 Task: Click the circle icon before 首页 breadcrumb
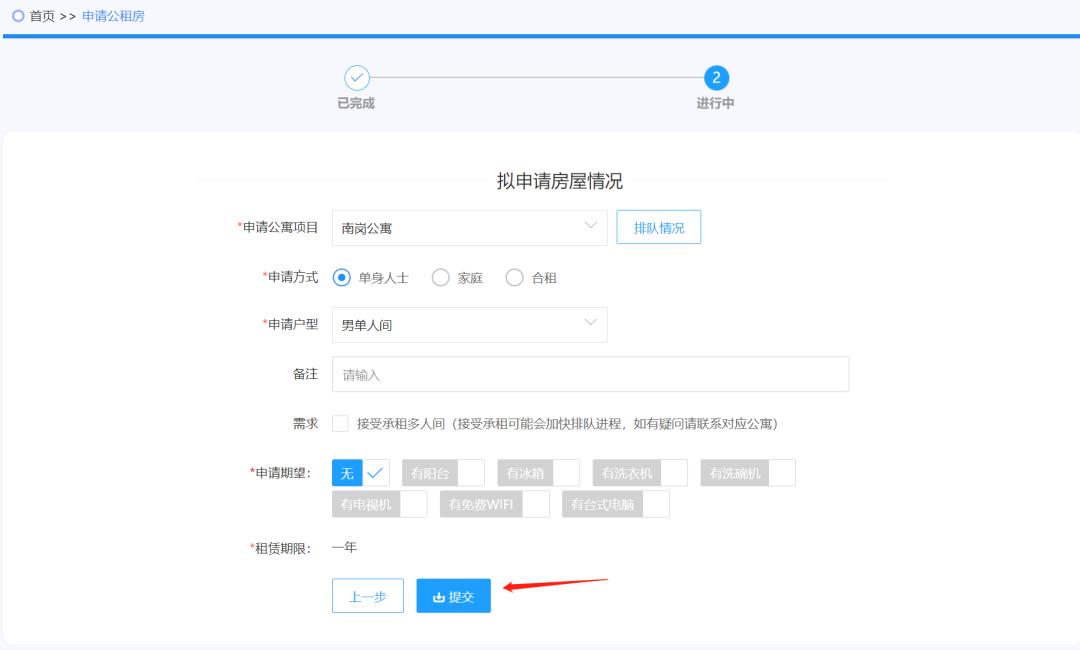[x=17, y=15]
